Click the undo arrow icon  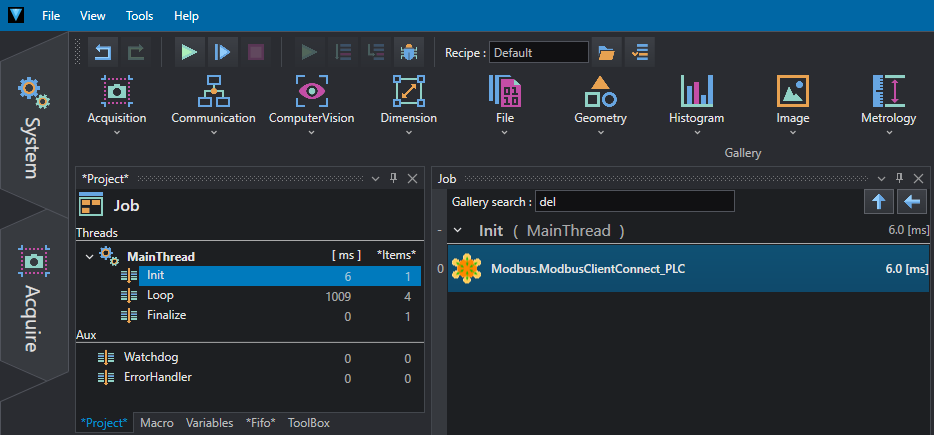tap(103, 52)
